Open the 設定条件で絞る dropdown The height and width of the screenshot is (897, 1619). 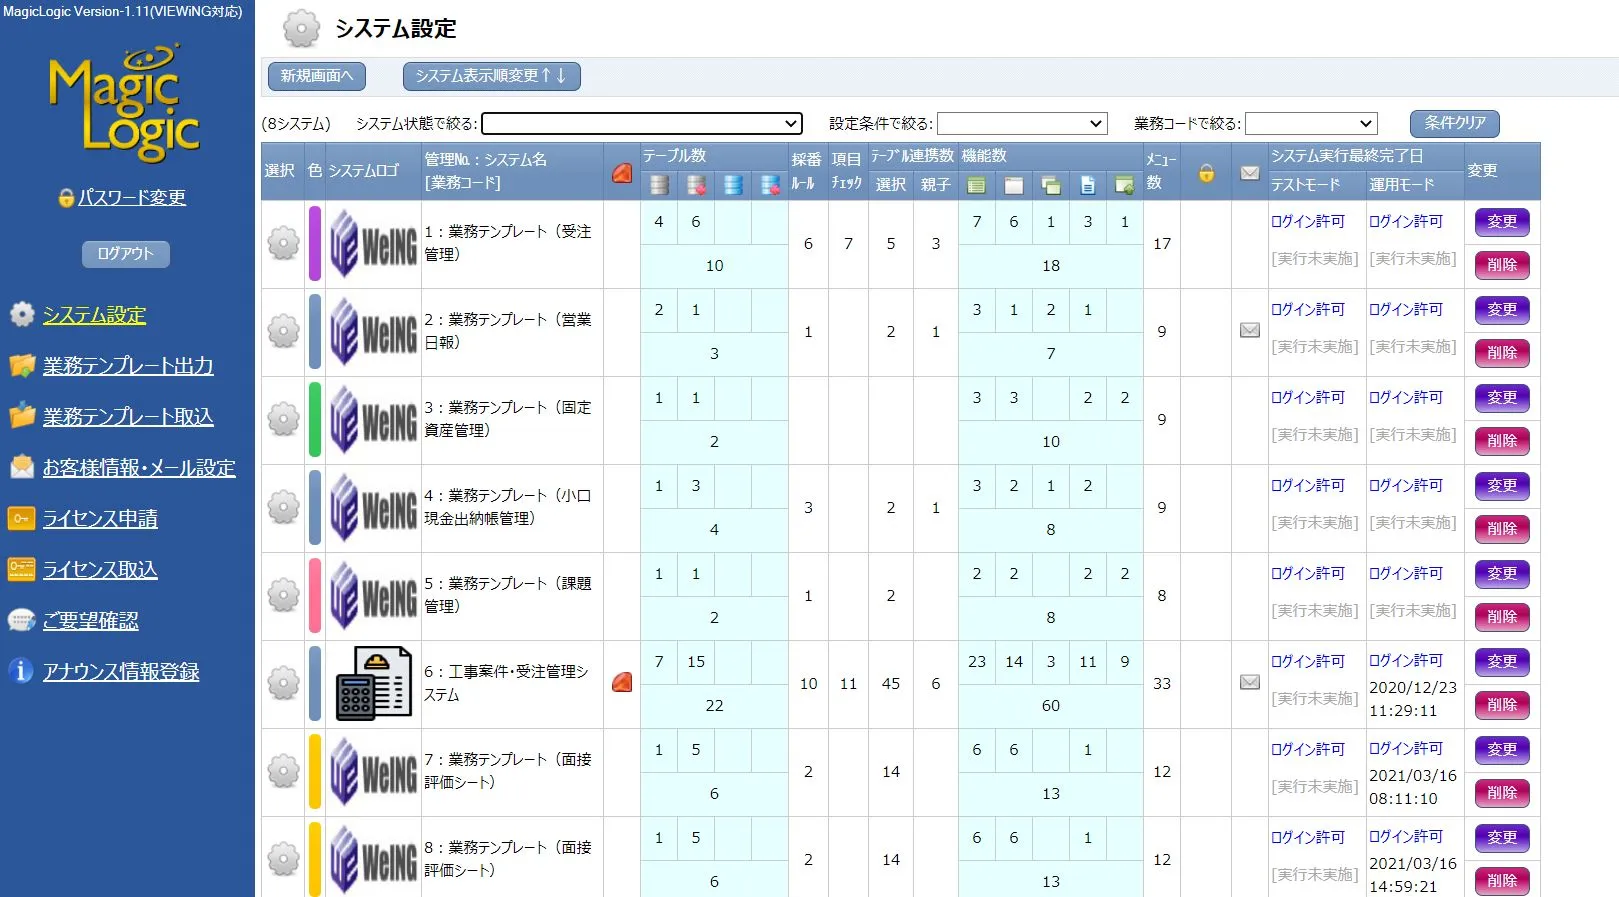click(1021, 123)
